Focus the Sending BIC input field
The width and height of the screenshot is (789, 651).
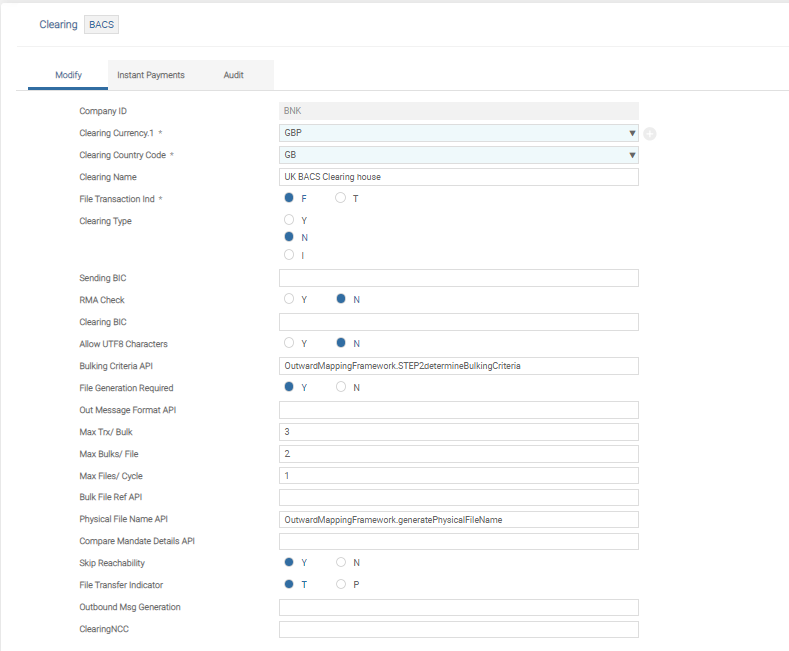click(x=458, y=278)
